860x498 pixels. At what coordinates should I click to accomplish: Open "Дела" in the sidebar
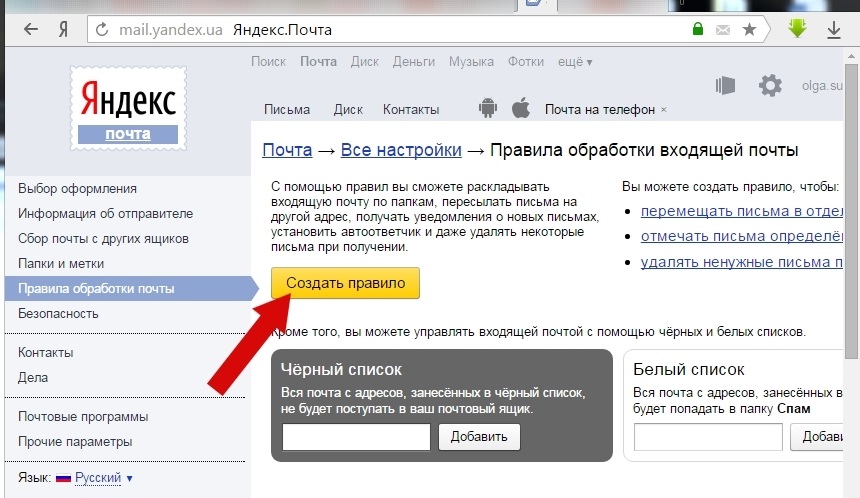coord(33,377)
